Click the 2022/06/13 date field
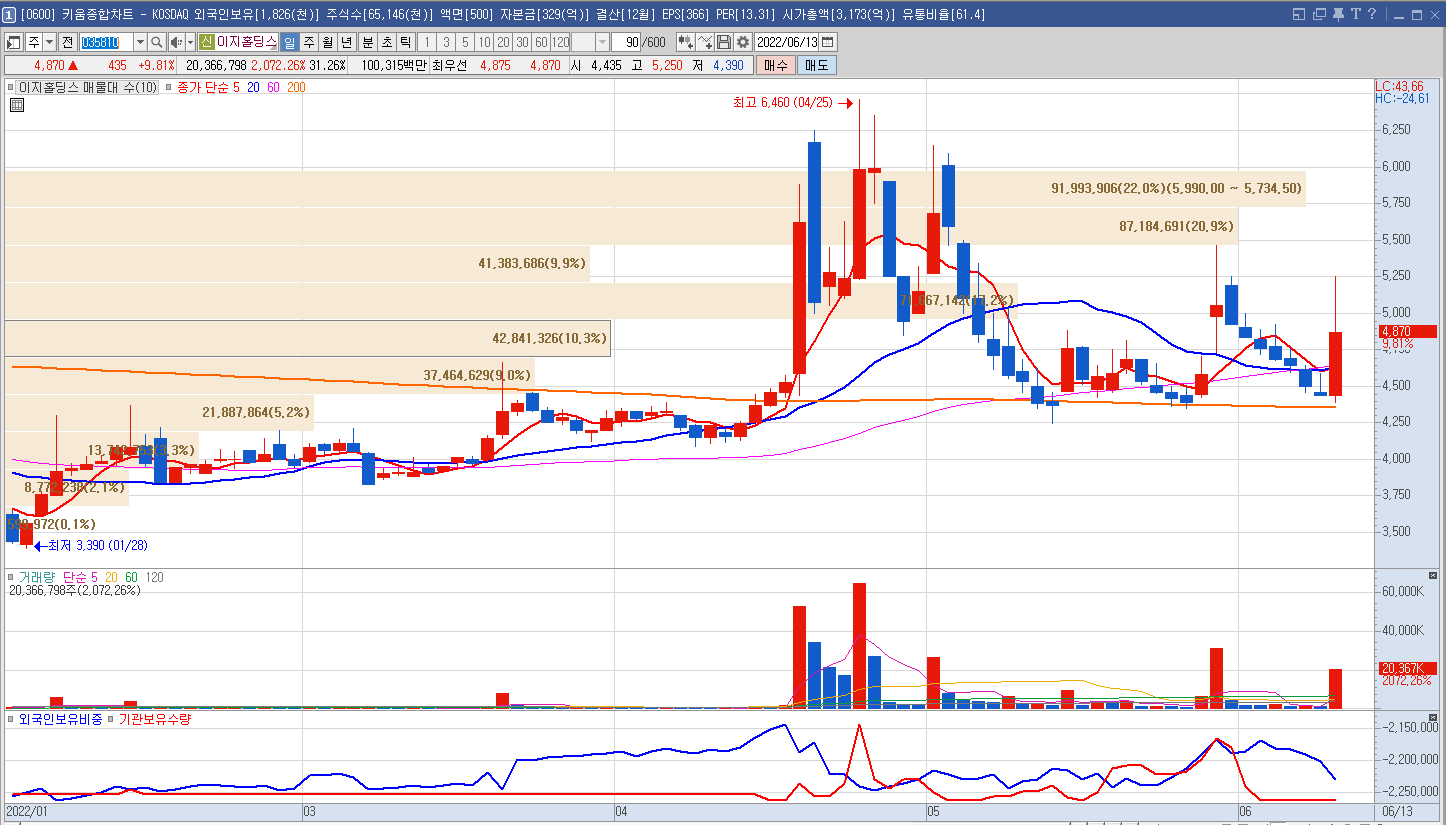 tap(787, 42)
